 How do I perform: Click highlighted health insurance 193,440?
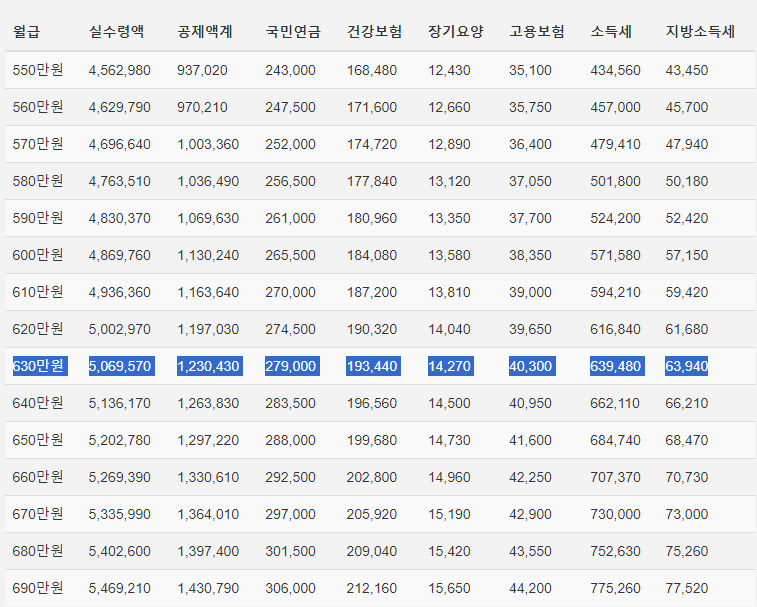pos(374,366)
